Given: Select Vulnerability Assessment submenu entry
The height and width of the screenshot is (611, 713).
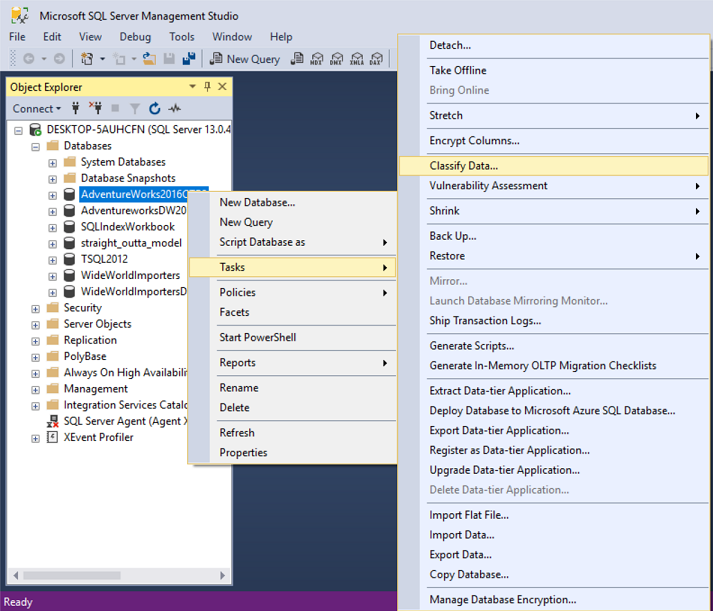Looking at the screenshot, I should [x=553, y=185].
